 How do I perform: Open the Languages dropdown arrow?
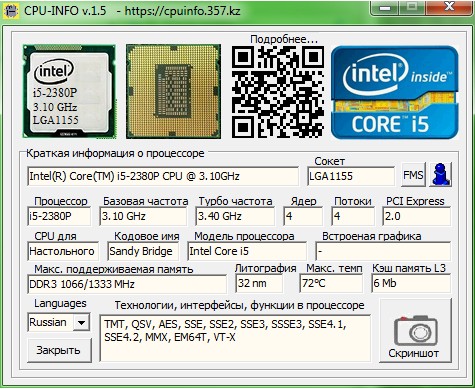(x=81, y=322)
